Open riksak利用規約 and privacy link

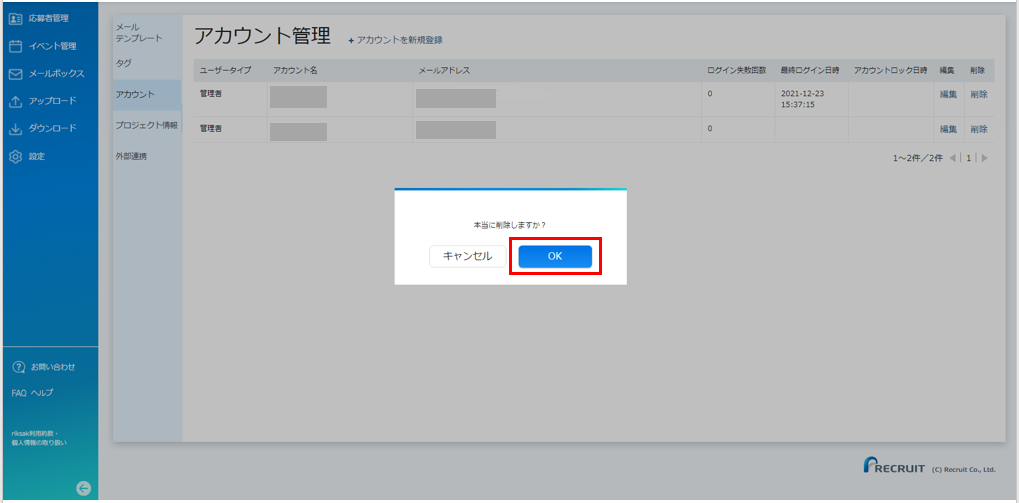[39, 438]
